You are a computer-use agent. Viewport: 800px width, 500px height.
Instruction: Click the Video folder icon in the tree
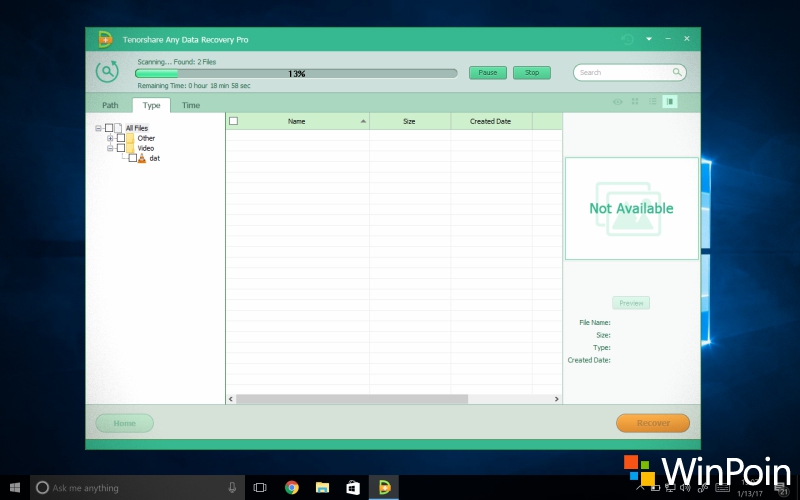point(130,148)
